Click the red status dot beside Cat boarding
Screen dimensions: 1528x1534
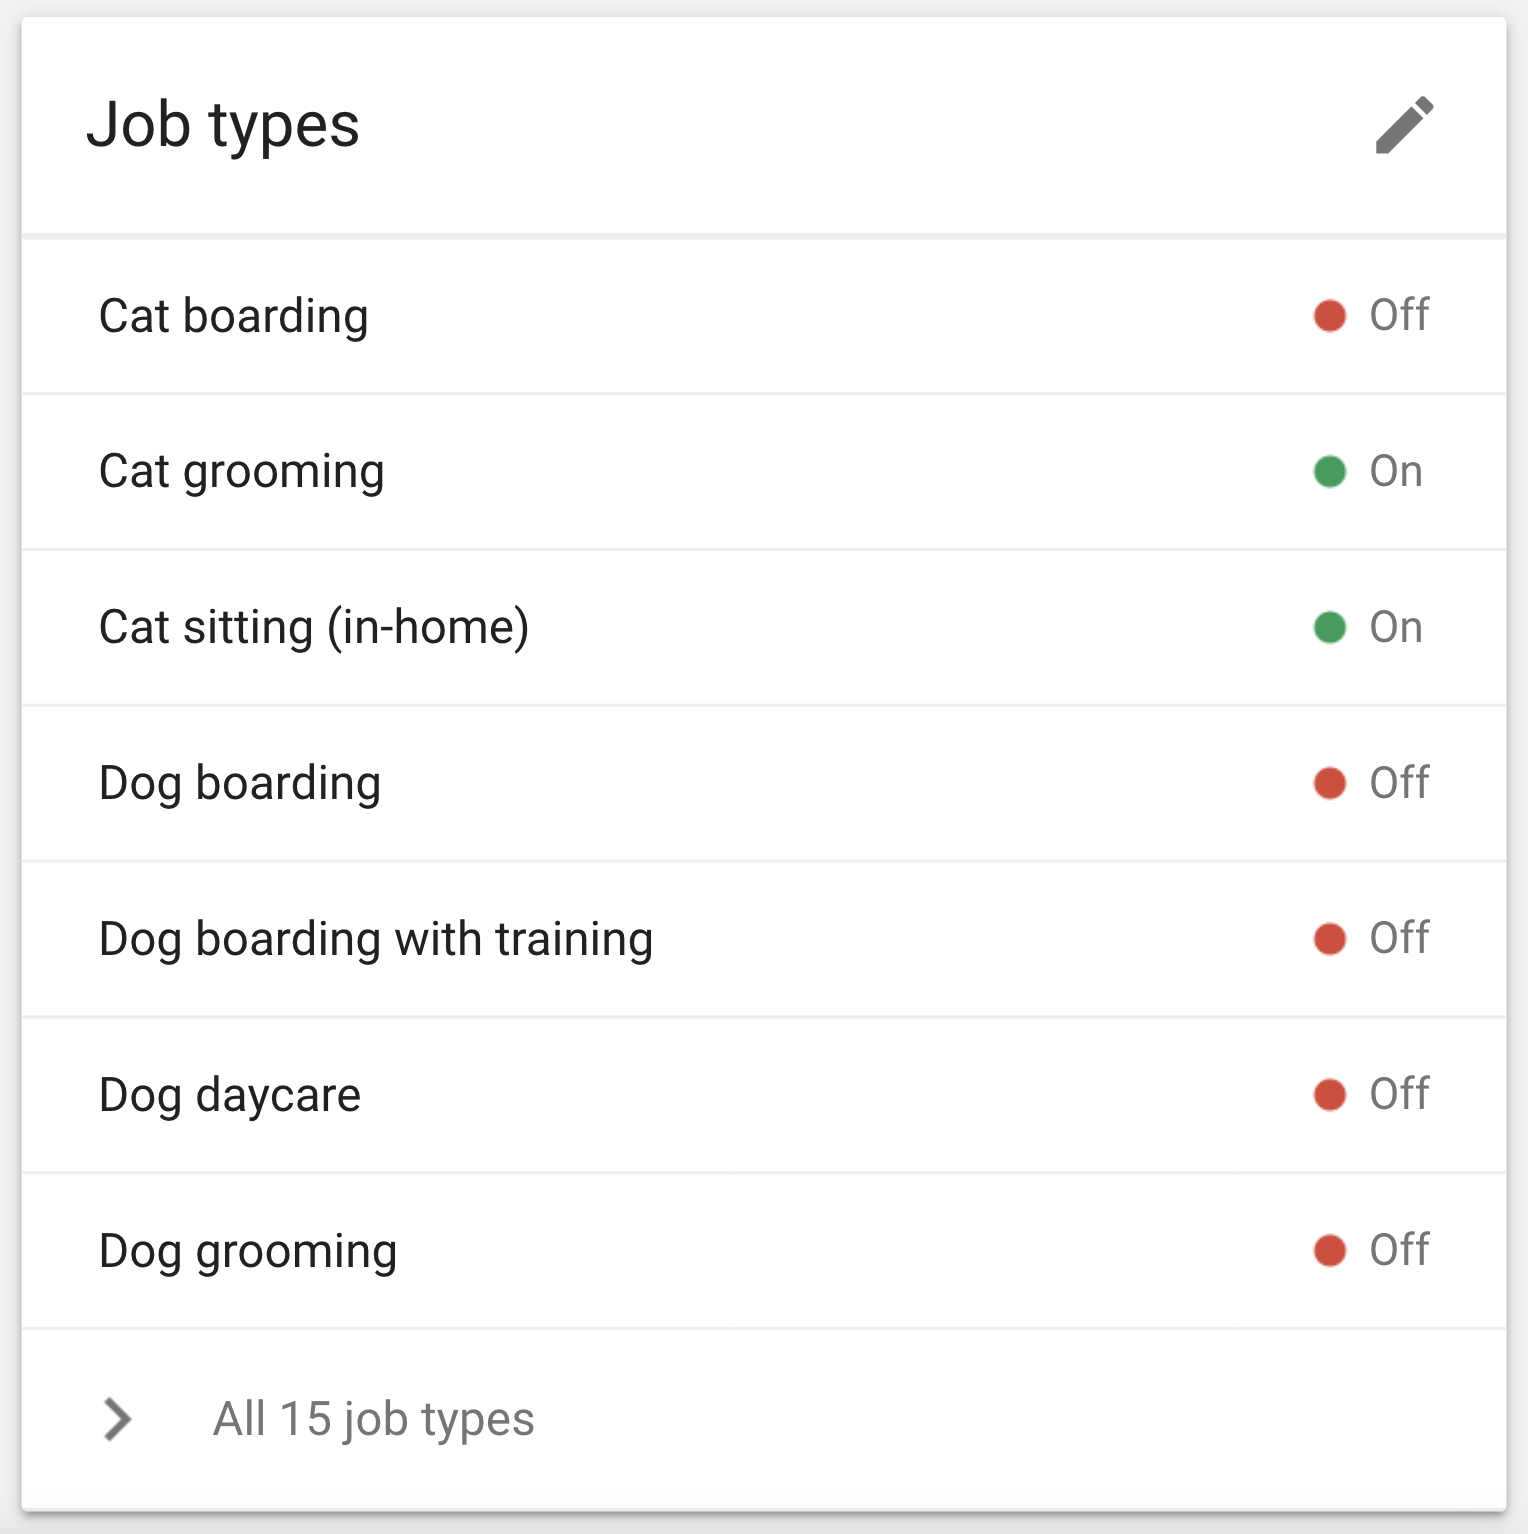(1329, 315)
